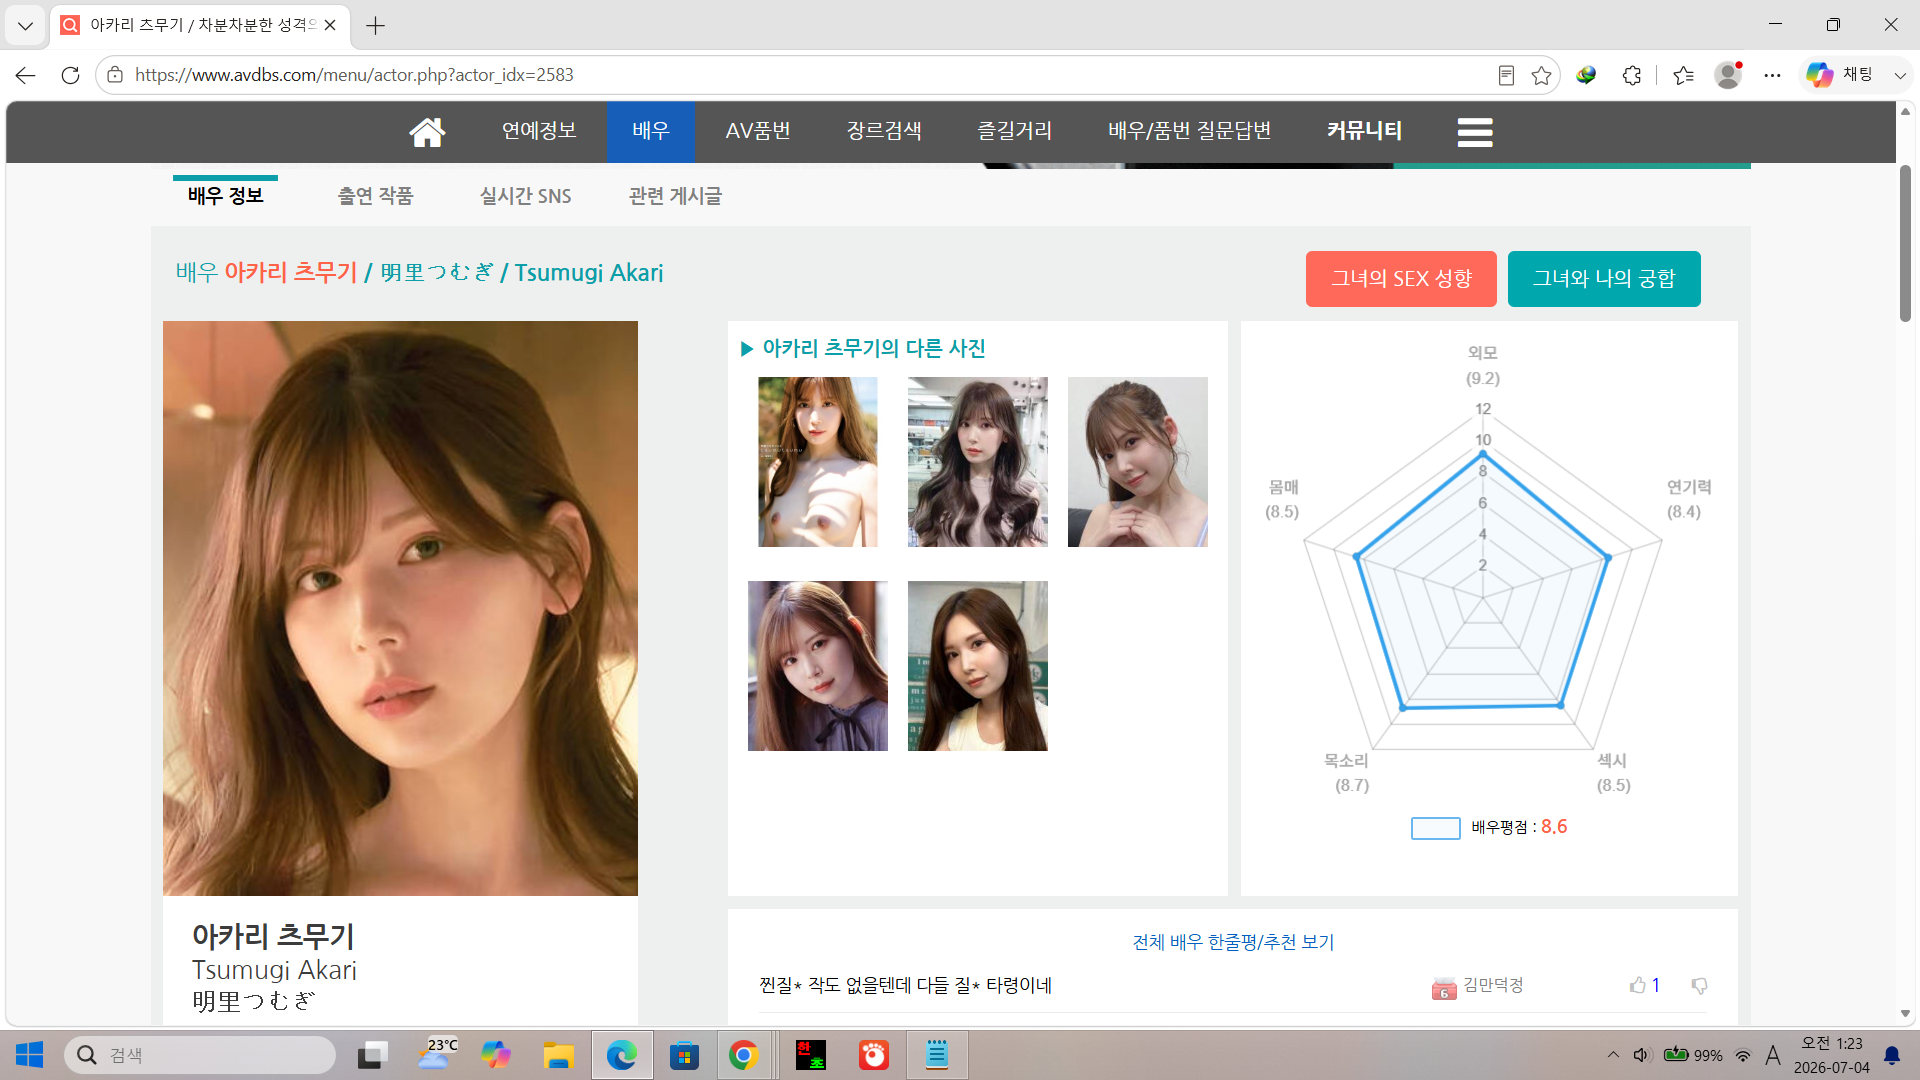Open browser extensions puzzle icon
The image size is (1920, 1080).
tap(1632, 75)
